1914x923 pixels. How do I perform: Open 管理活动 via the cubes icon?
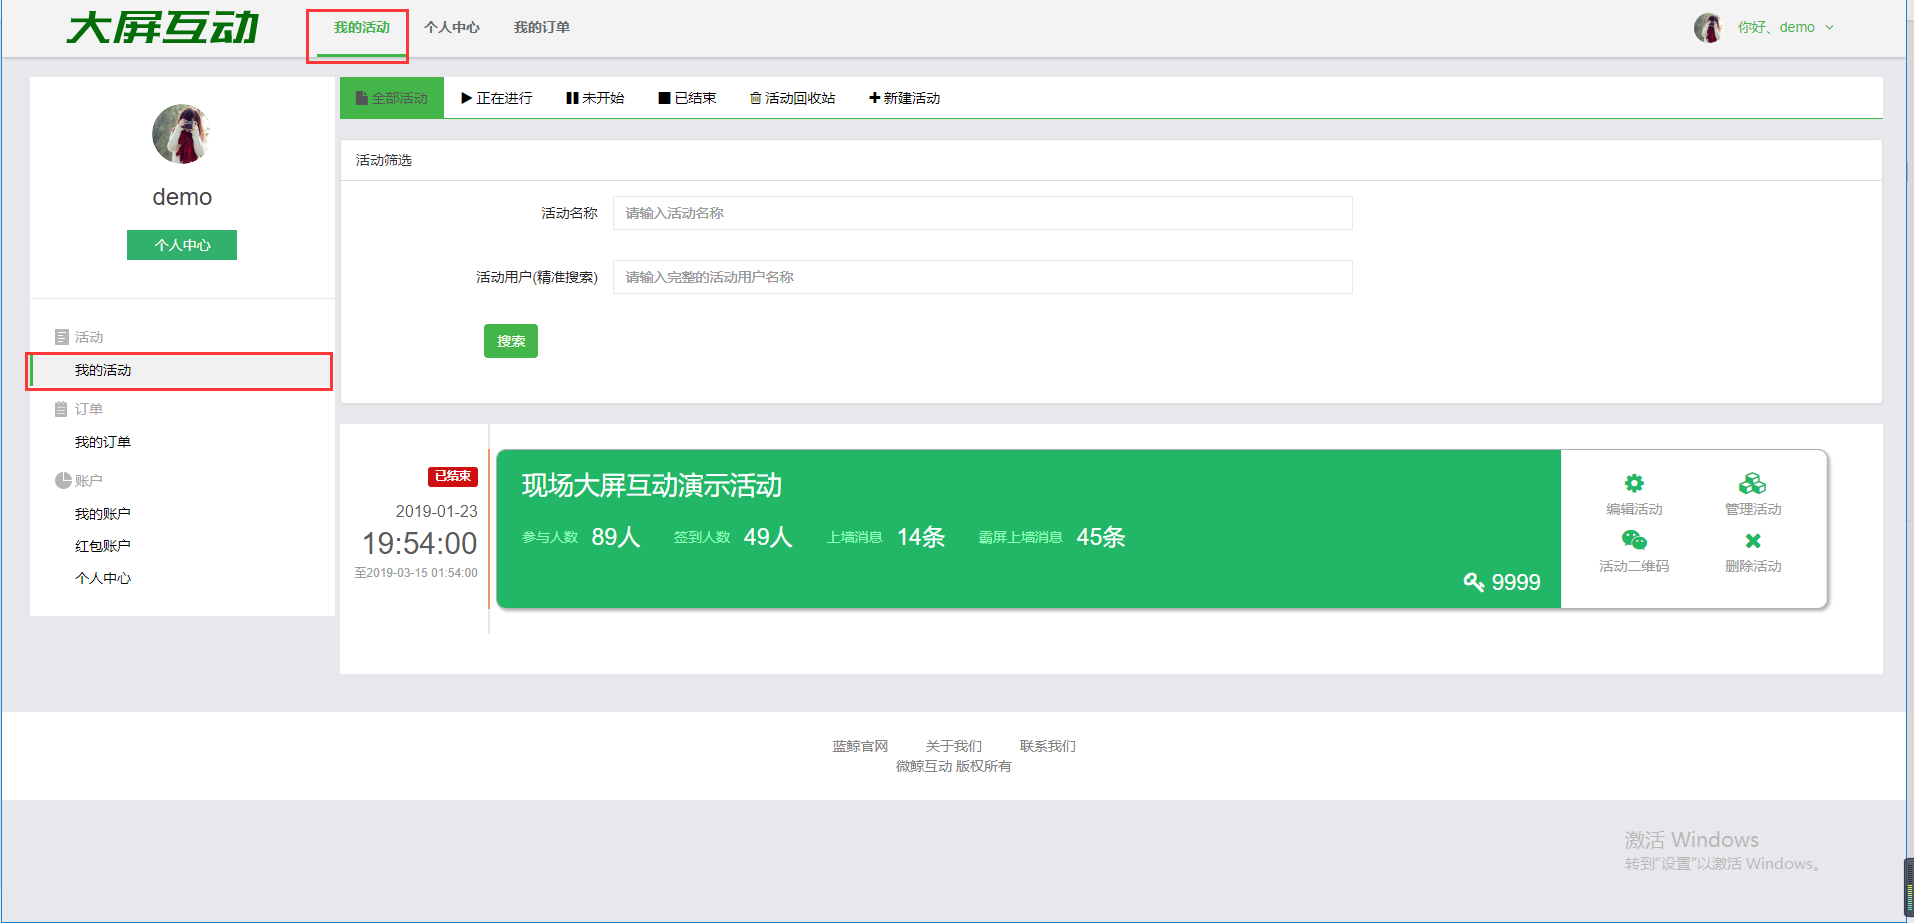click(1752, 484)
